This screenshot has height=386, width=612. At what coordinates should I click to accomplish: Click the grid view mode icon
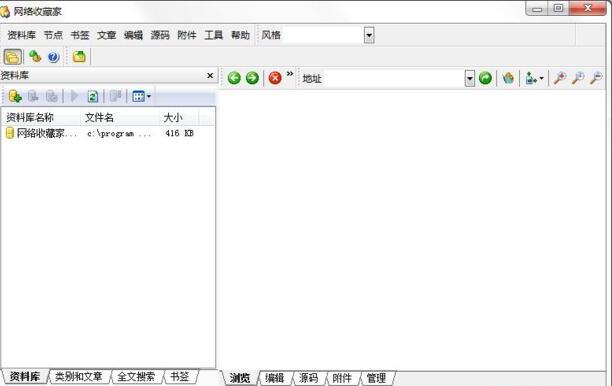click(x=138, y=96)
